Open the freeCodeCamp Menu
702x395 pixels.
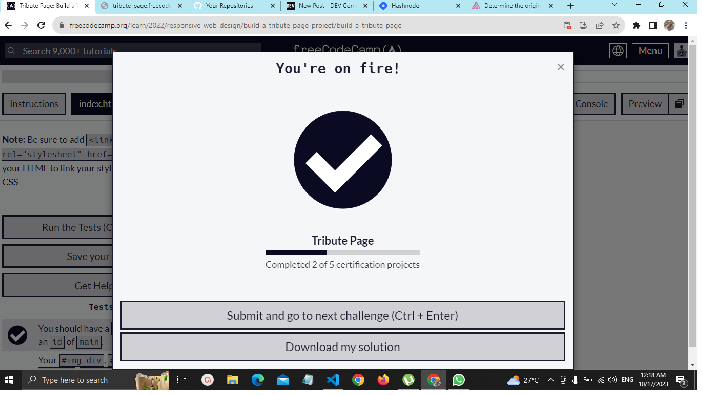pyautogui.click(x=650, y=51)
